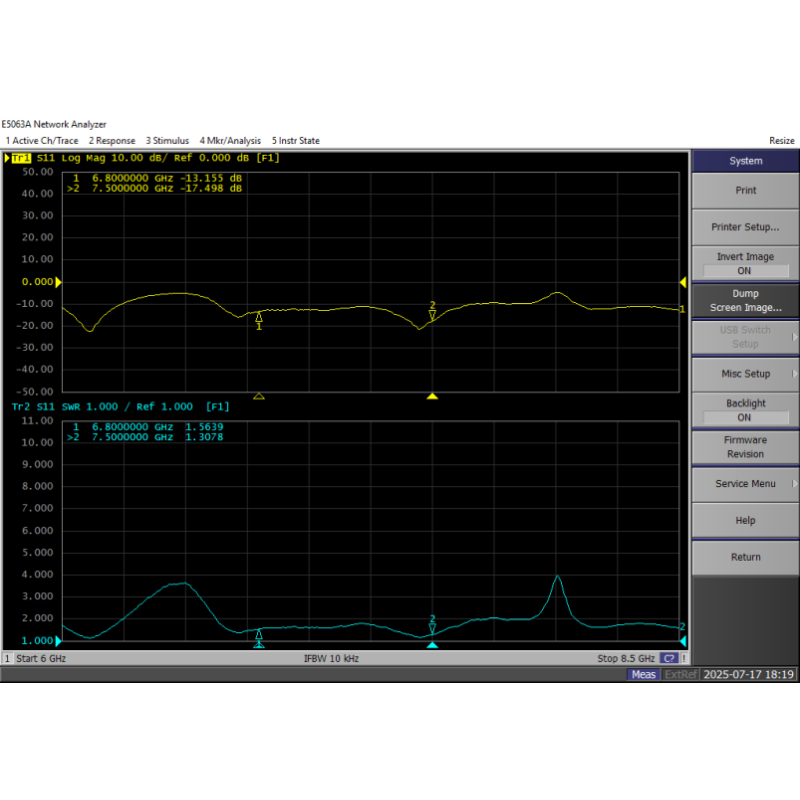
Task: Open the 1 Active Ch/Trace menu
Action: 42,140
